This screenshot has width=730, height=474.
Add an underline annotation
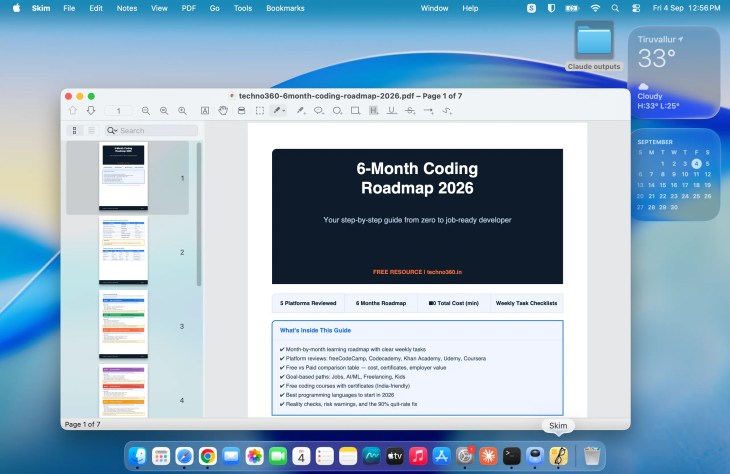point(392,111)
